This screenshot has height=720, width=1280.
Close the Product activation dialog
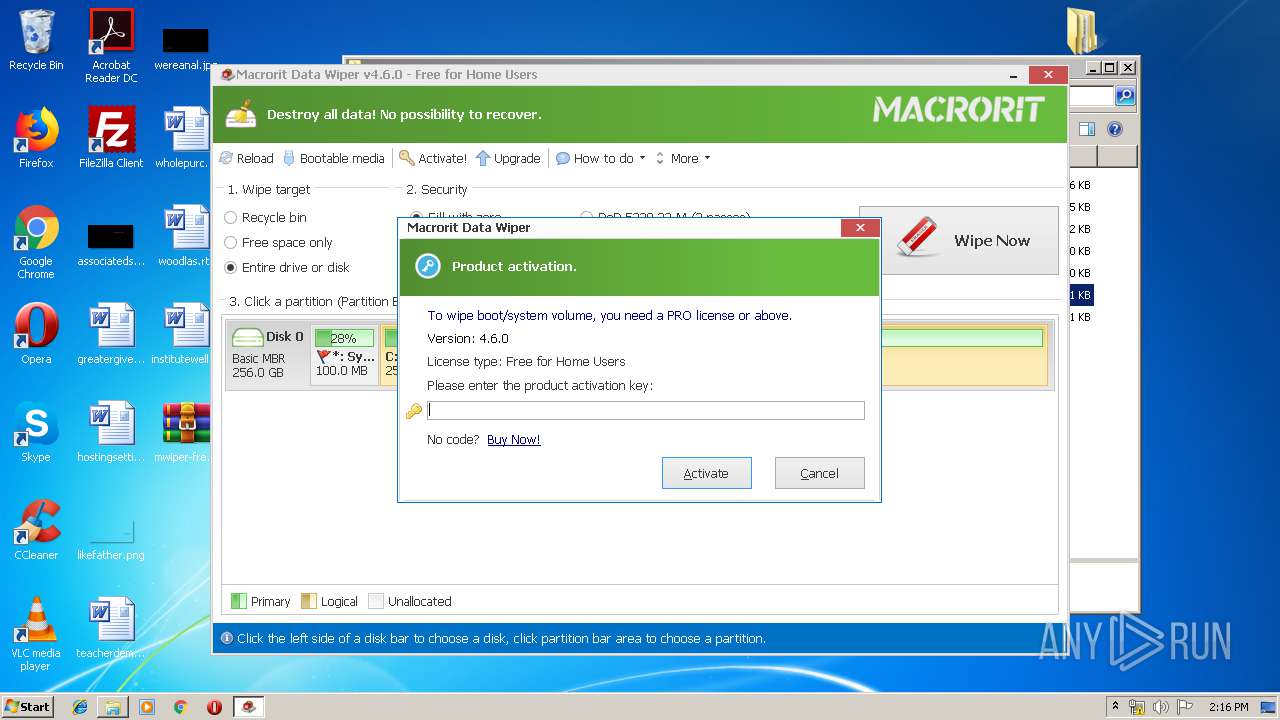[x=859, y=228]
